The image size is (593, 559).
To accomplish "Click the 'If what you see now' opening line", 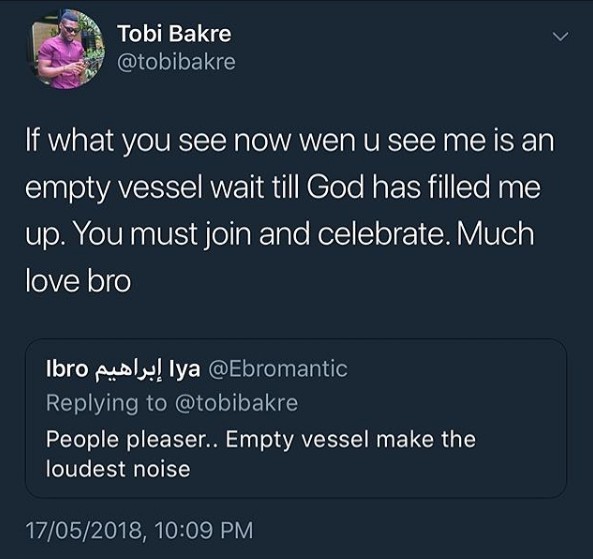I will click(x=290, y=141).
